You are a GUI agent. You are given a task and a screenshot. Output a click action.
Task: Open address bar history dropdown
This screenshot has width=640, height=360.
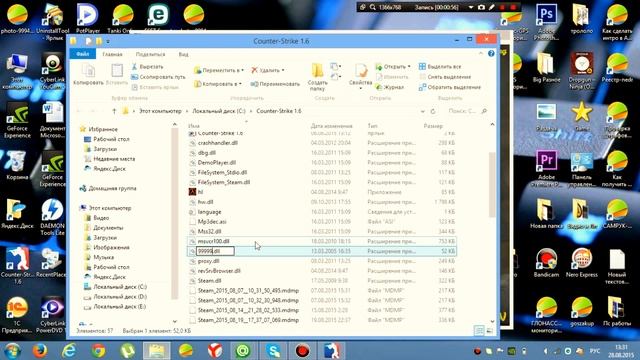[x=422, y=111]
